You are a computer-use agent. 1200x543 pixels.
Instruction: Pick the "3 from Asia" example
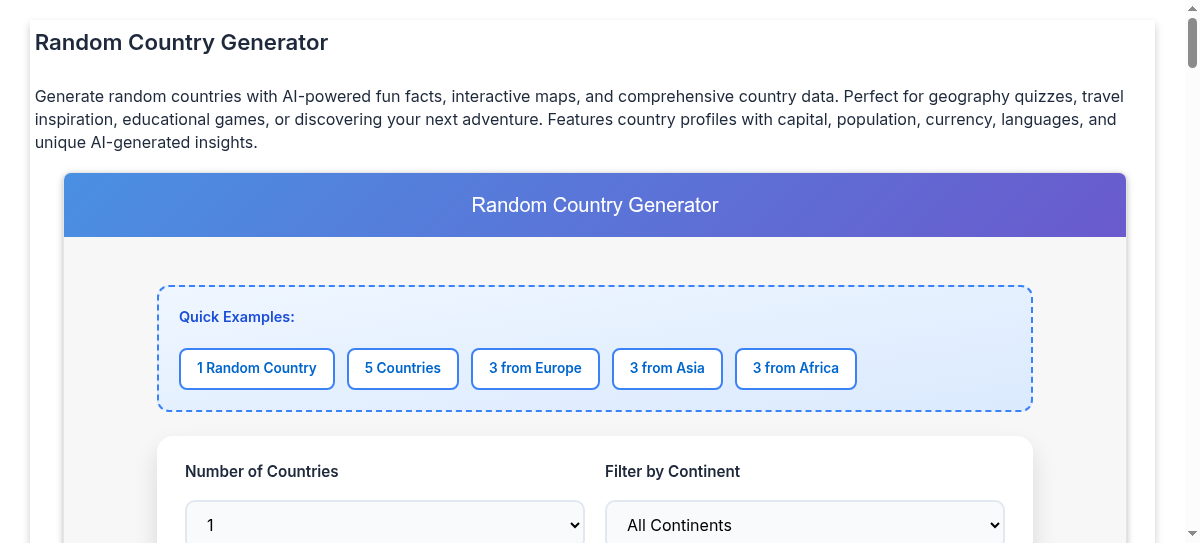[667, 368]
